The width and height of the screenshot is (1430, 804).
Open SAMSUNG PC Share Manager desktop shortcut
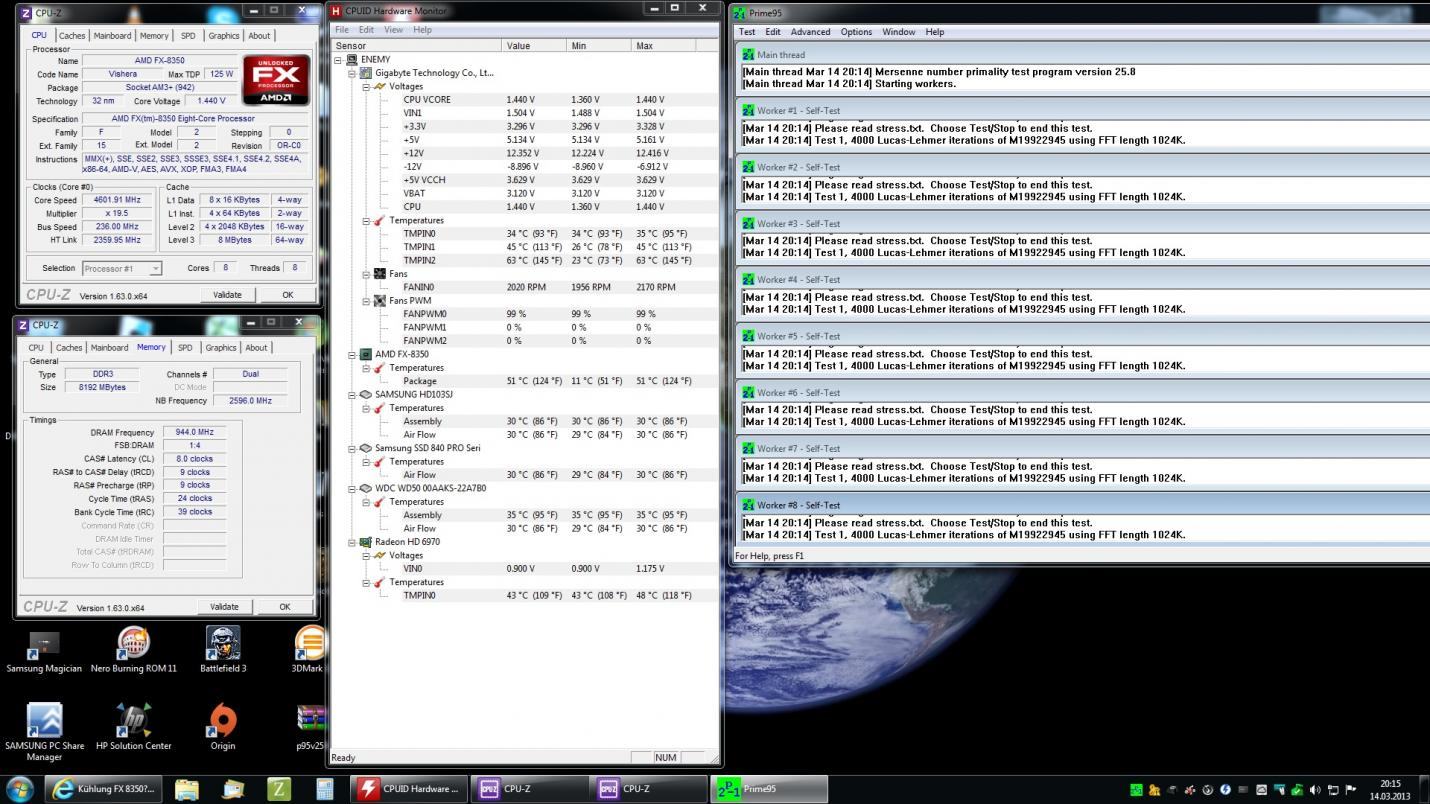44,732
